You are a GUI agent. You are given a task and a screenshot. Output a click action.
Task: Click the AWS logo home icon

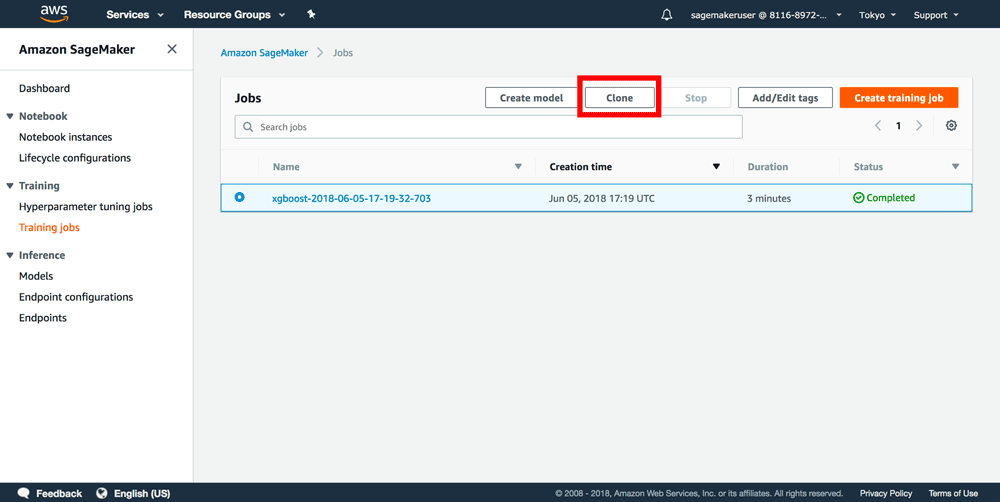pos(54,13)
